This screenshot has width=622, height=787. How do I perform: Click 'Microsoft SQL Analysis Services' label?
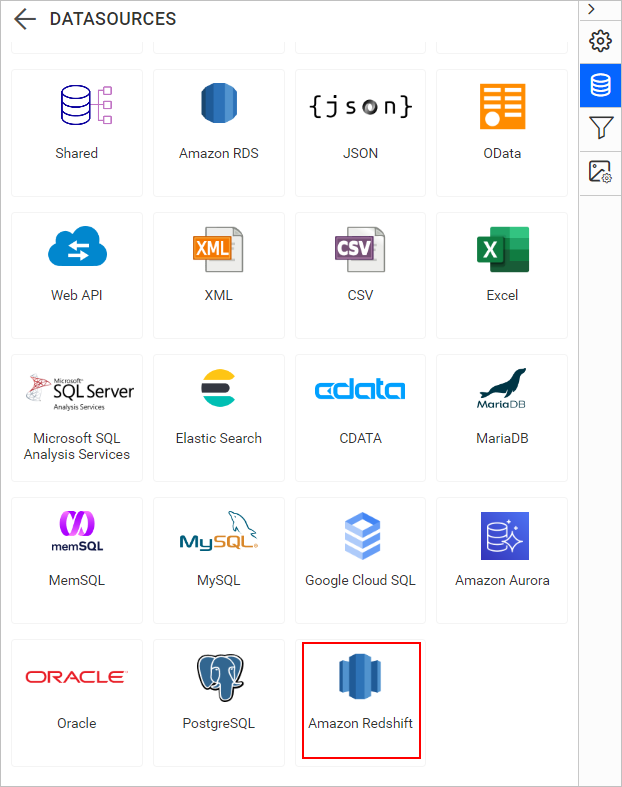76,446
